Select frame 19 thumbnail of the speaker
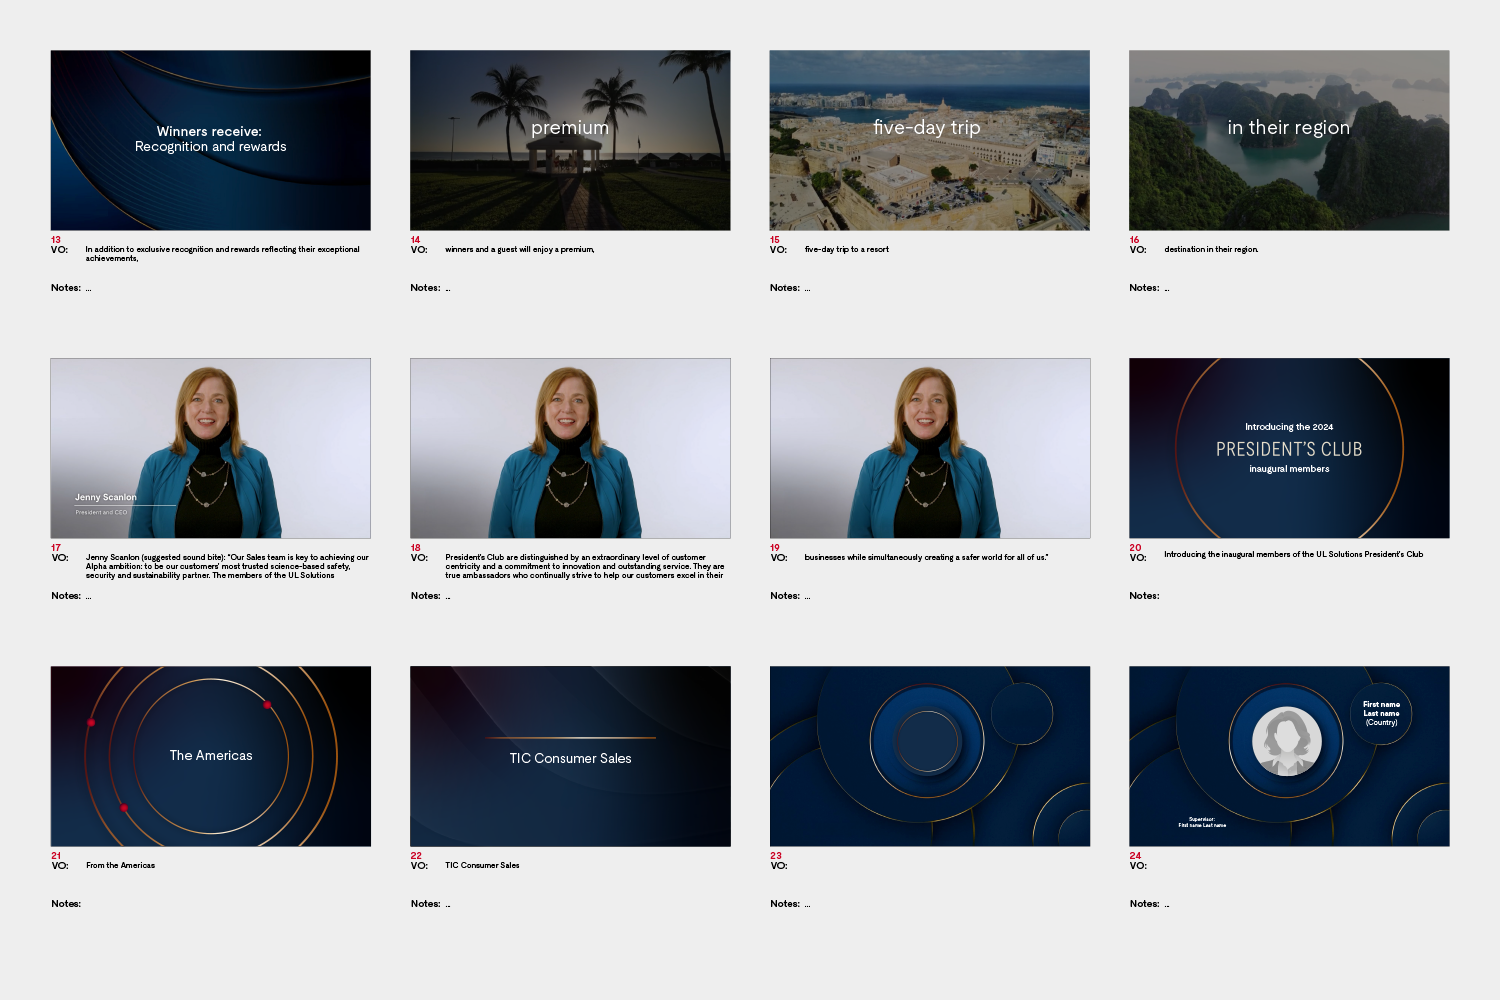1500x1000 pixels. (929, 448)
